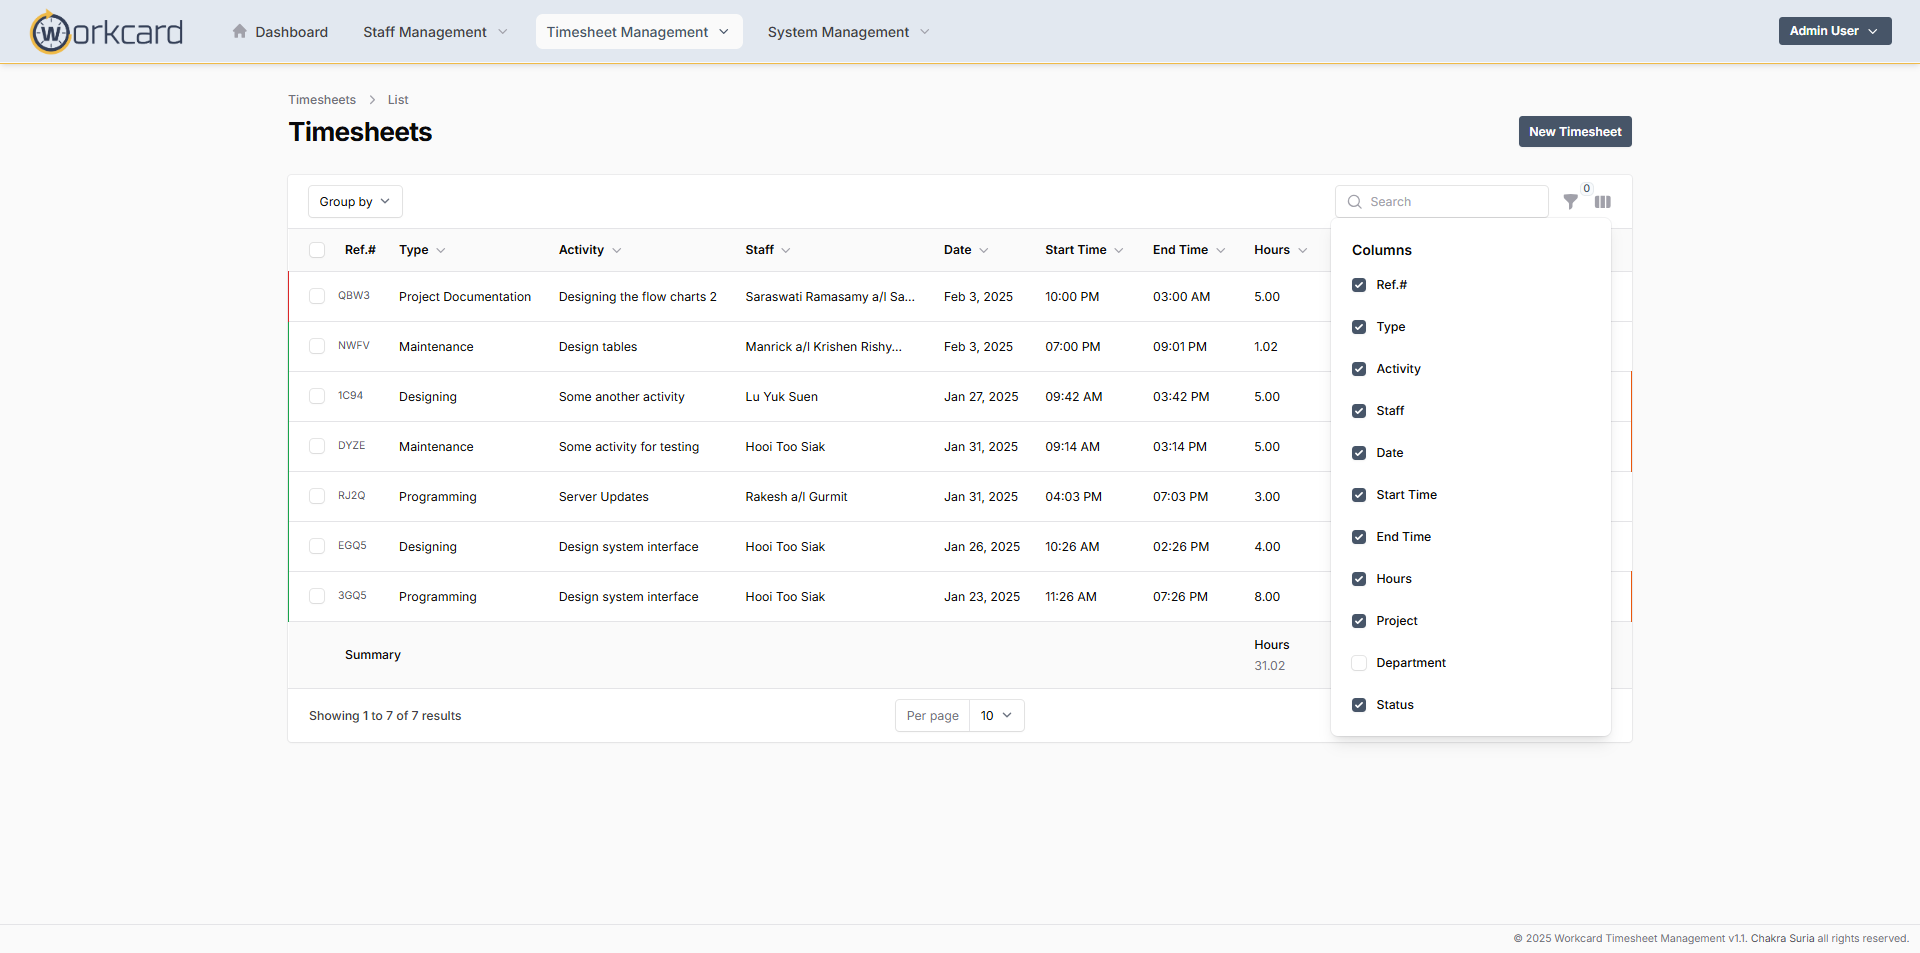Sort by Type column arrow
Image resolution: width=1920 pixels, height=953 pixels.
click(441, 251)
